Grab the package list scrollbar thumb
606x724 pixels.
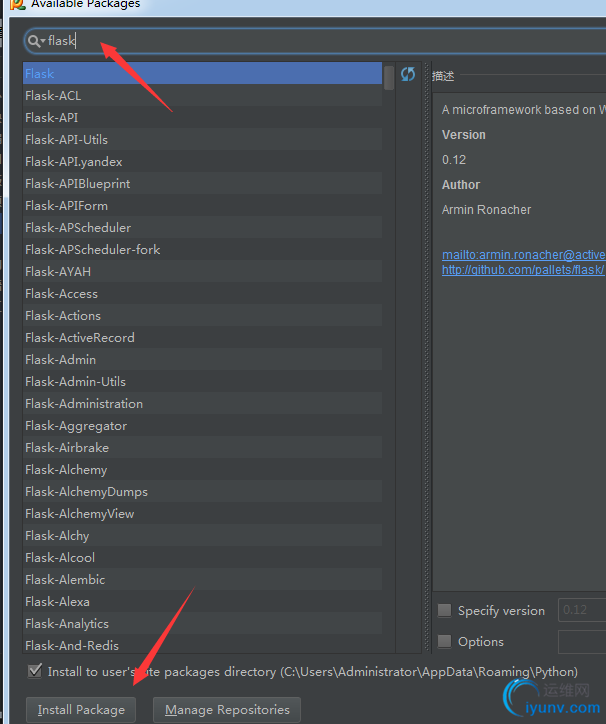(x=389, y=78)
